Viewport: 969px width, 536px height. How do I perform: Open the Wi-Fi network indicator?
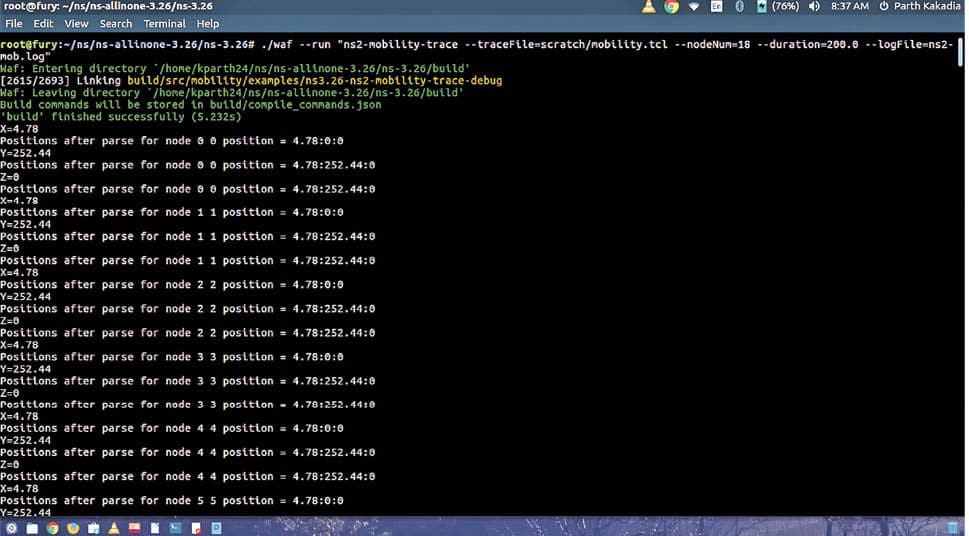tap(694, 6)
